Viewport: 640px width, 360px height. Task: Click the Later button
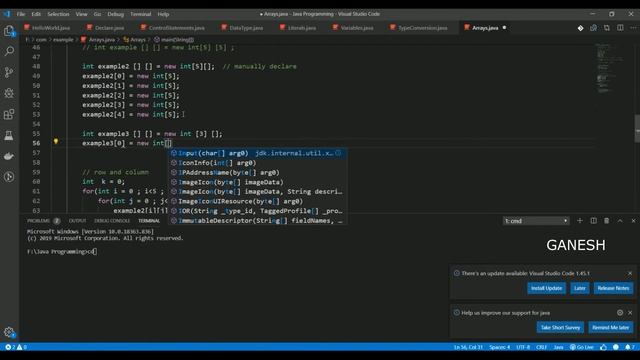[x=580, y=288]
